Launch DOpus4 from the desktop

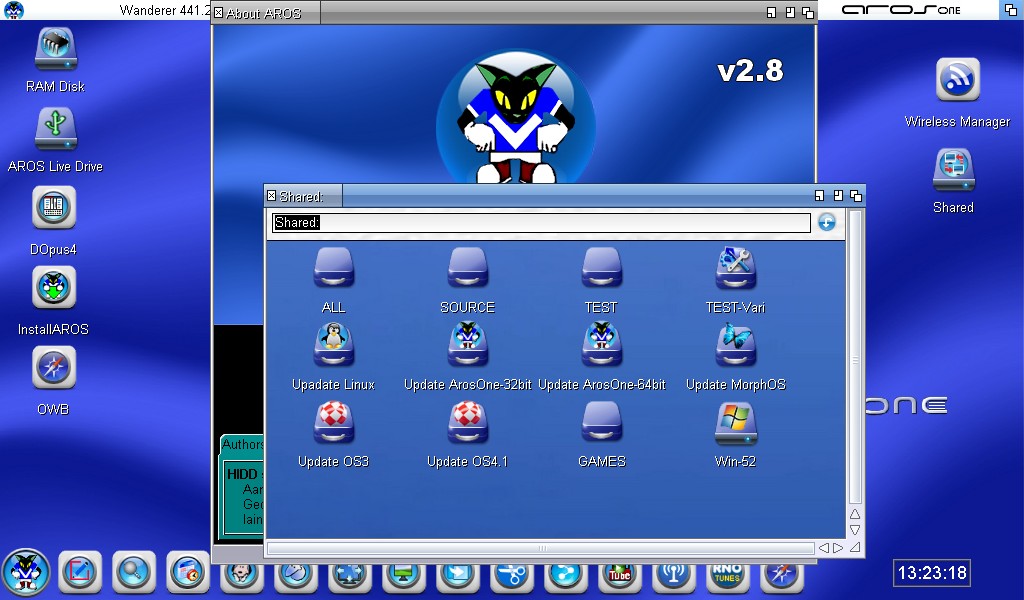coord(54,210)
